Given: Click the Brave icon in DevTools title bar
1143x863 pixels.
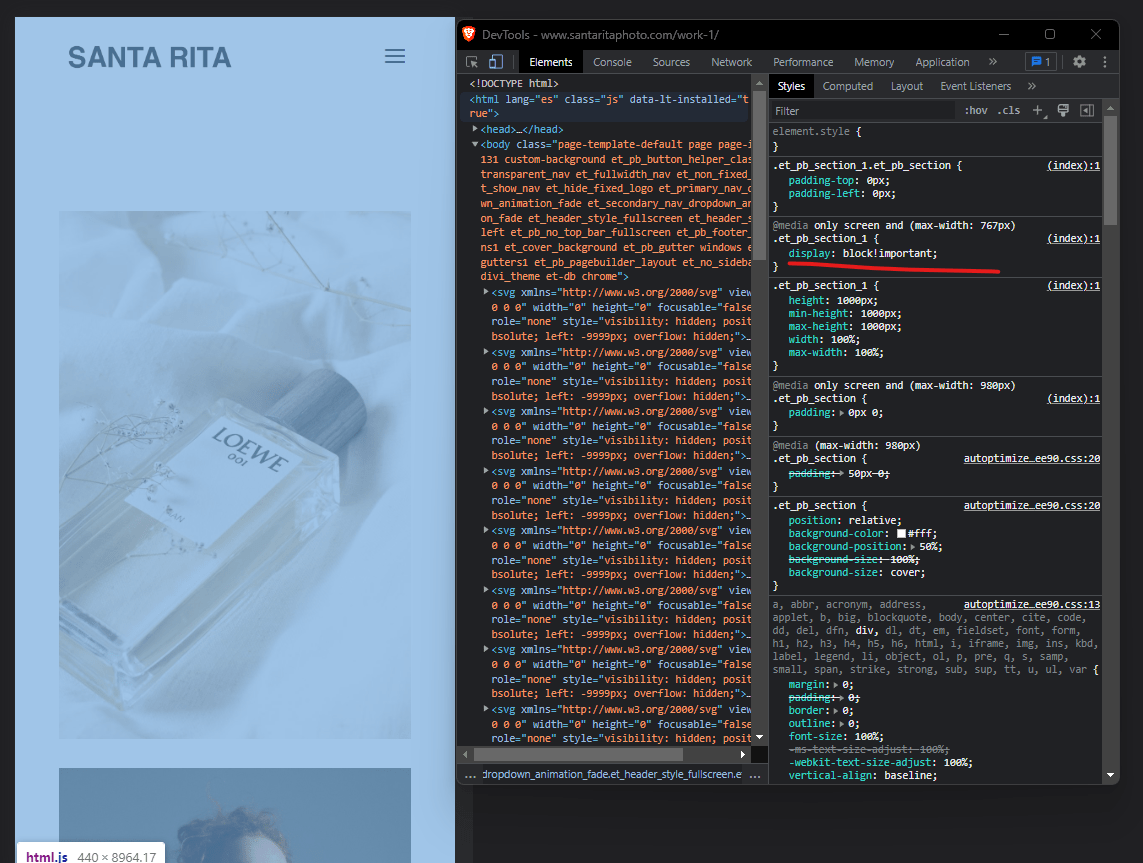Looking at the screenshot, I should [469, 34].
